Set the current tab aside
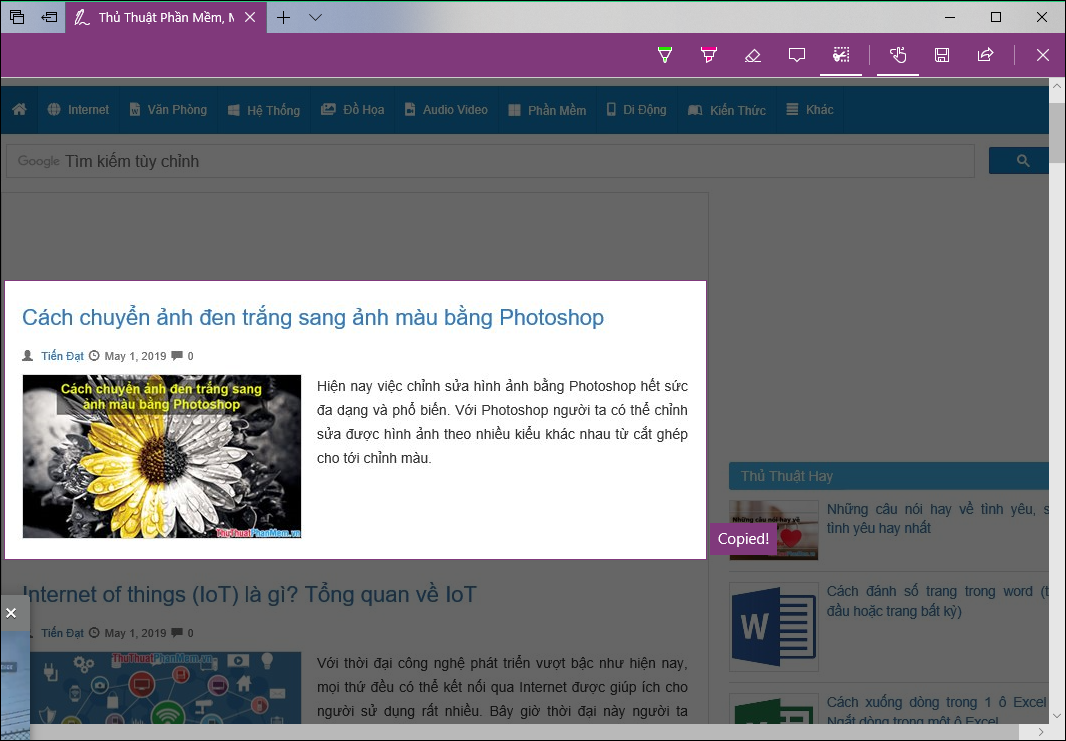 click(x=49, y=17)
